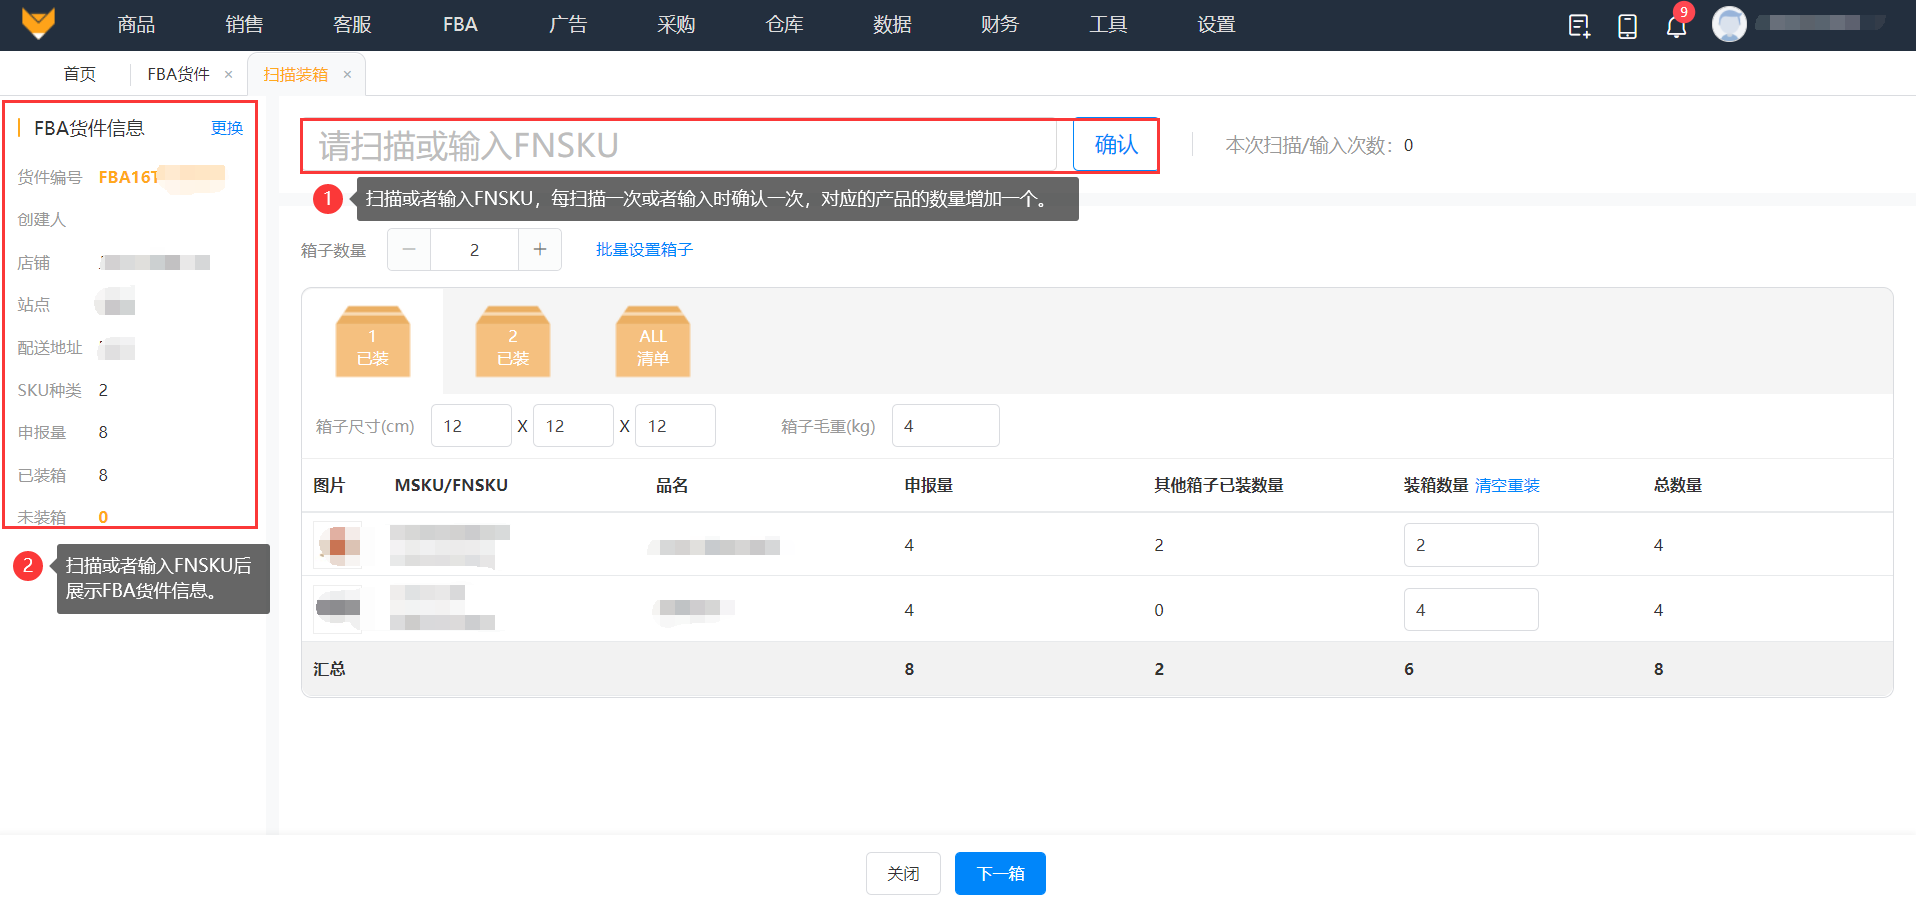Image resolution: width=1916 pixels, height=910 pixels.
Task: Click the 清空重装 link
Action: pos(1507,486)
